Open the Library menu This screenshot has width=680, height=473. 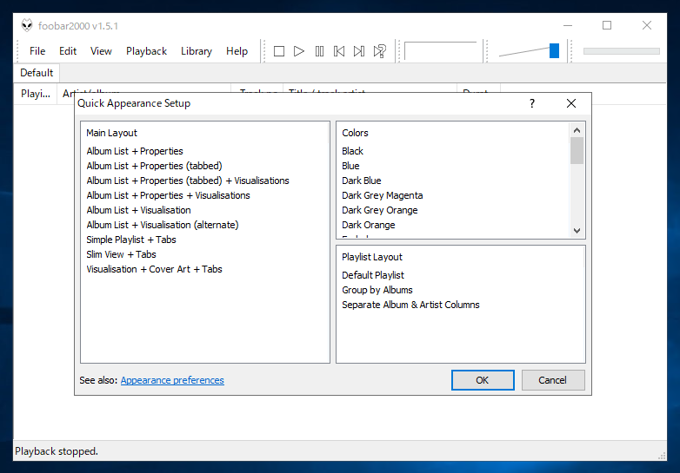(196, 51)
